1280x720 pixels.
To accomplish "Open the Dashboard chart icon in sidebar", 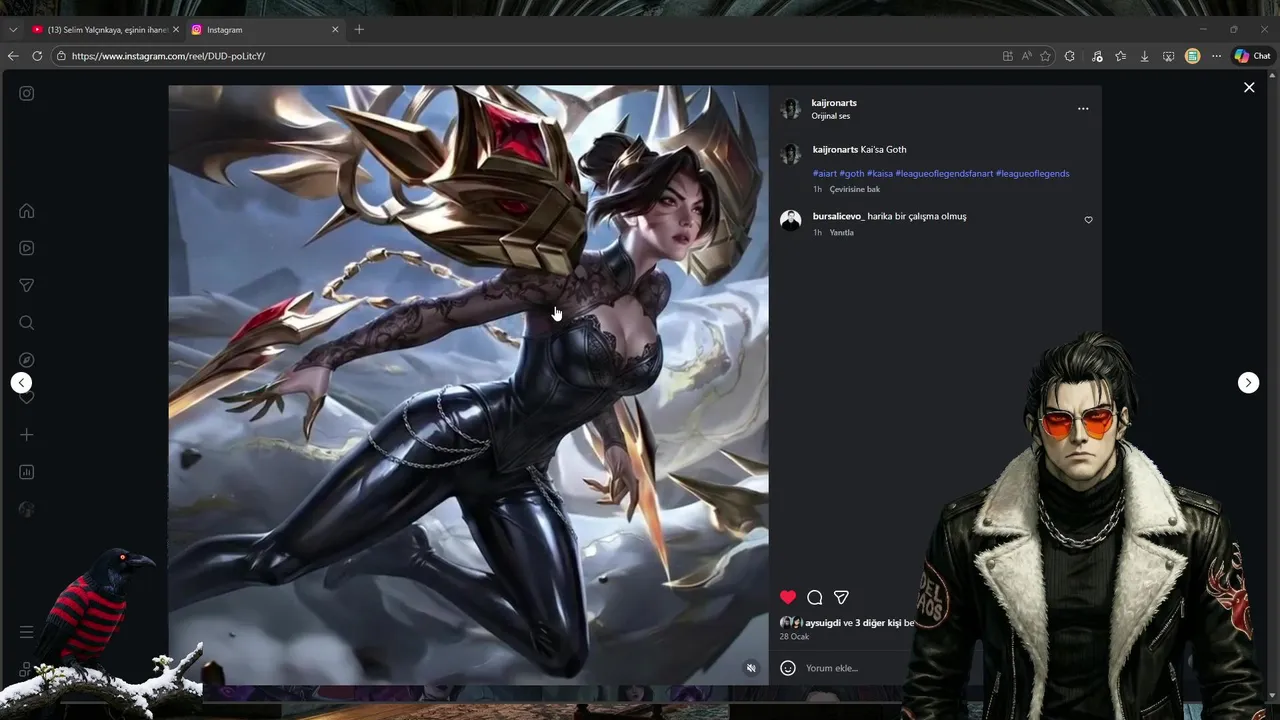I will click(x=27, y=472).
